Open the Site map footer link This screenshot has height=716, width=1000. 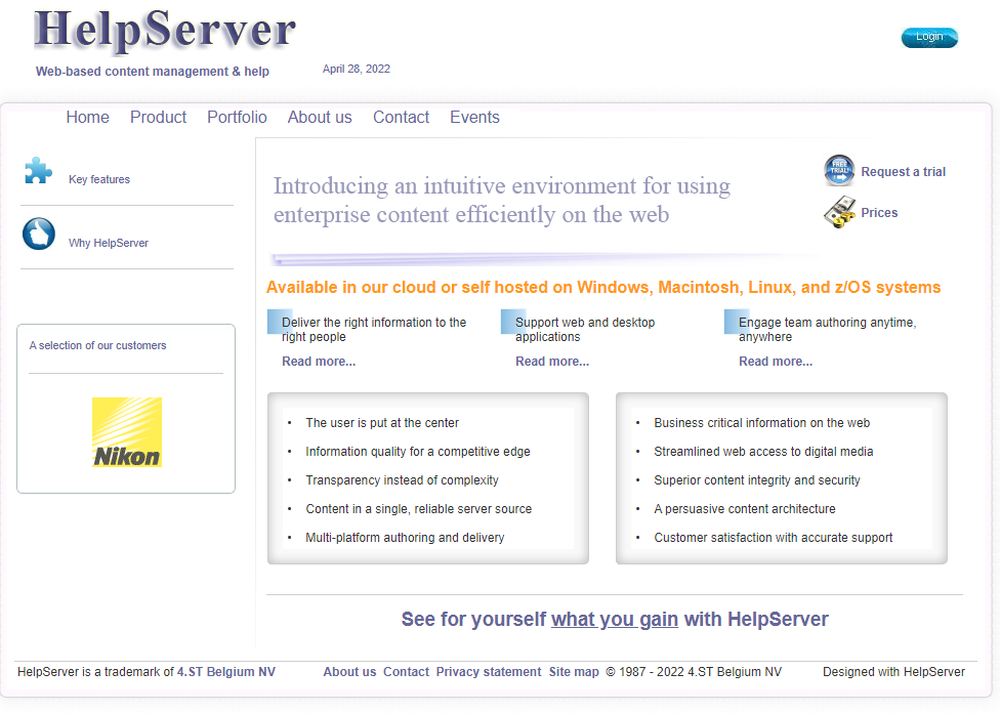(x=574, y=672)
